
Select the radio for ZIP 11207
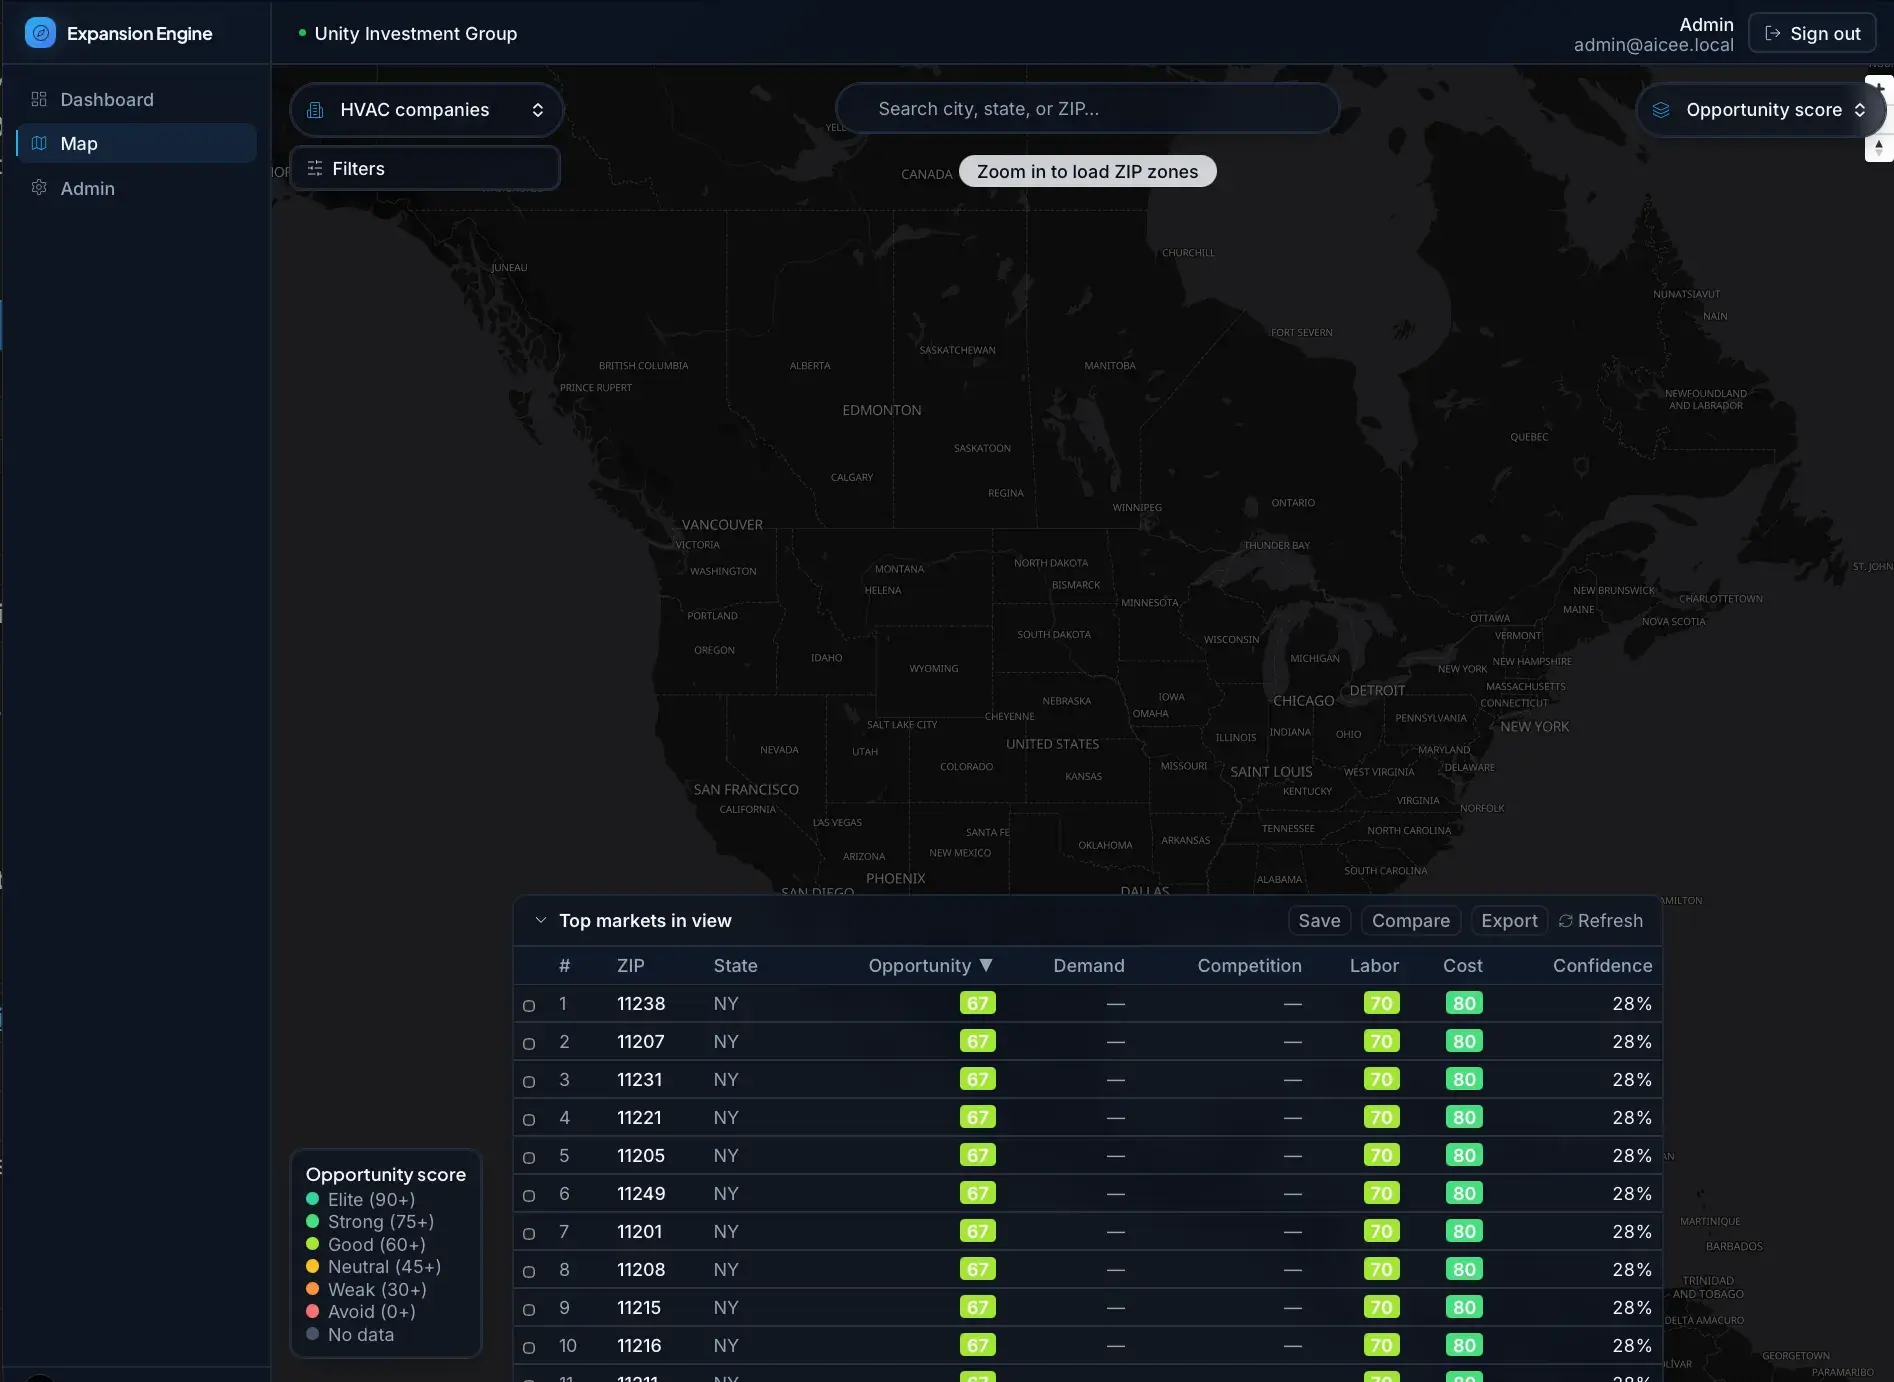[529, 1044]
